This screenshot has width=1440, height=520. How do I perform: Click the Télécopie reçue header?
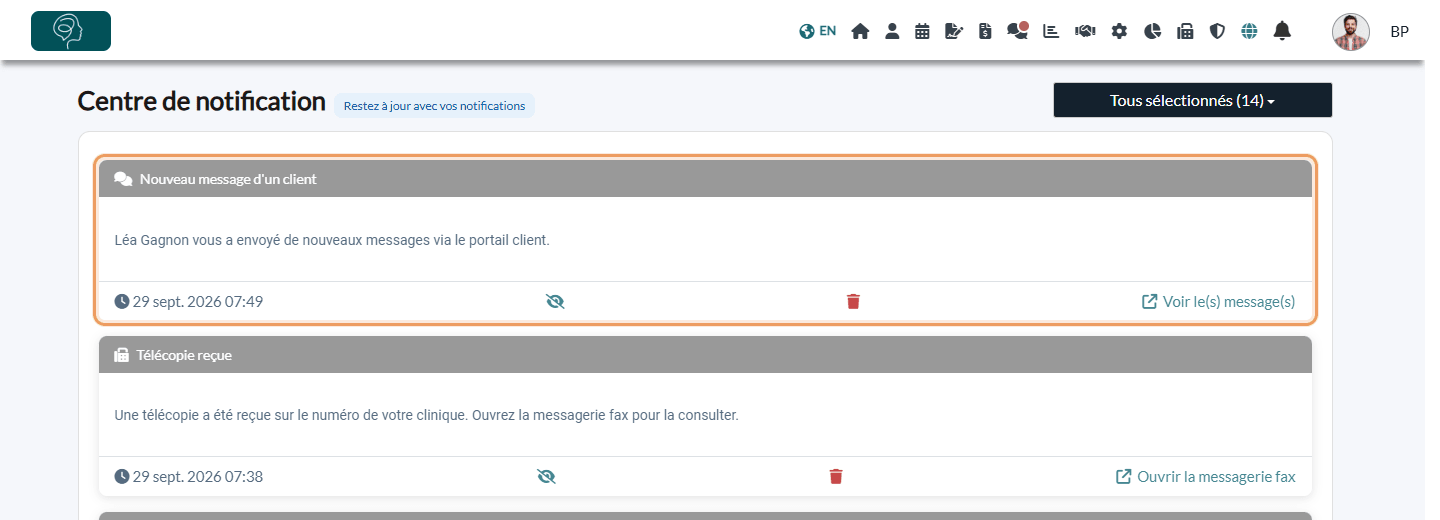pos(705,355)
